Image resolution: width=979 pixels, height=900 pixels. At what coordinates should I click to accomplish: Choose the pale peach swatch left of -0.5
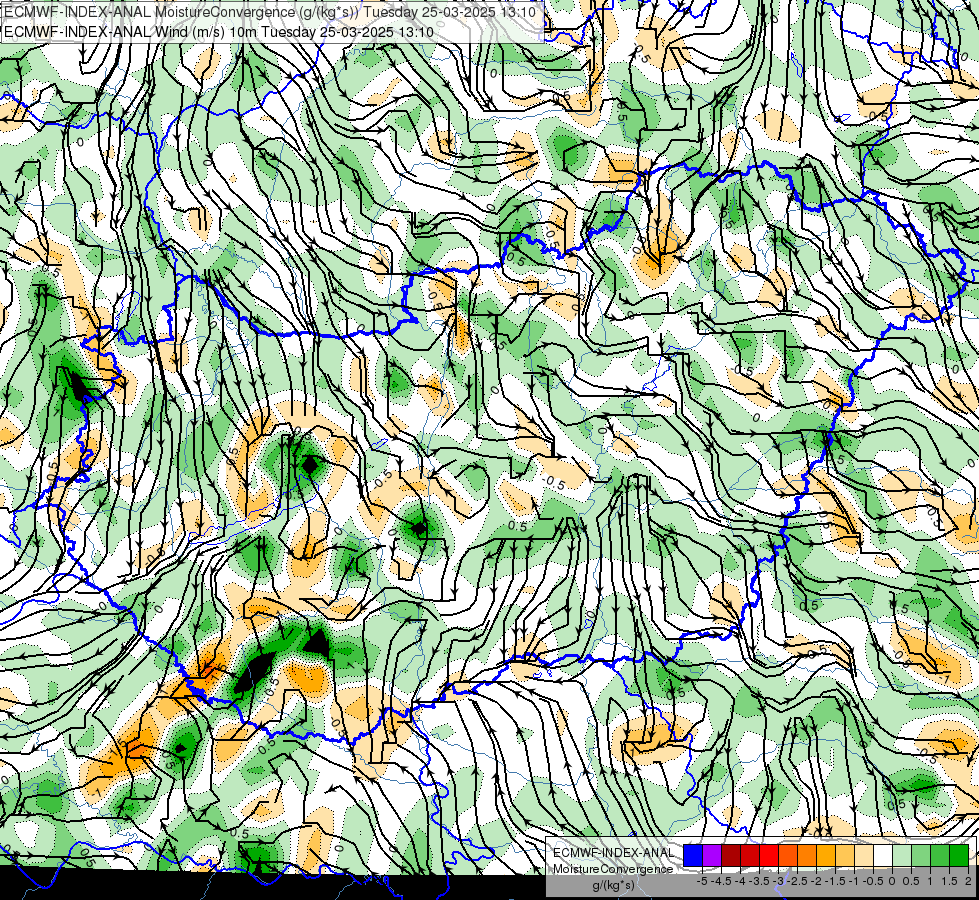coord(864,856)
